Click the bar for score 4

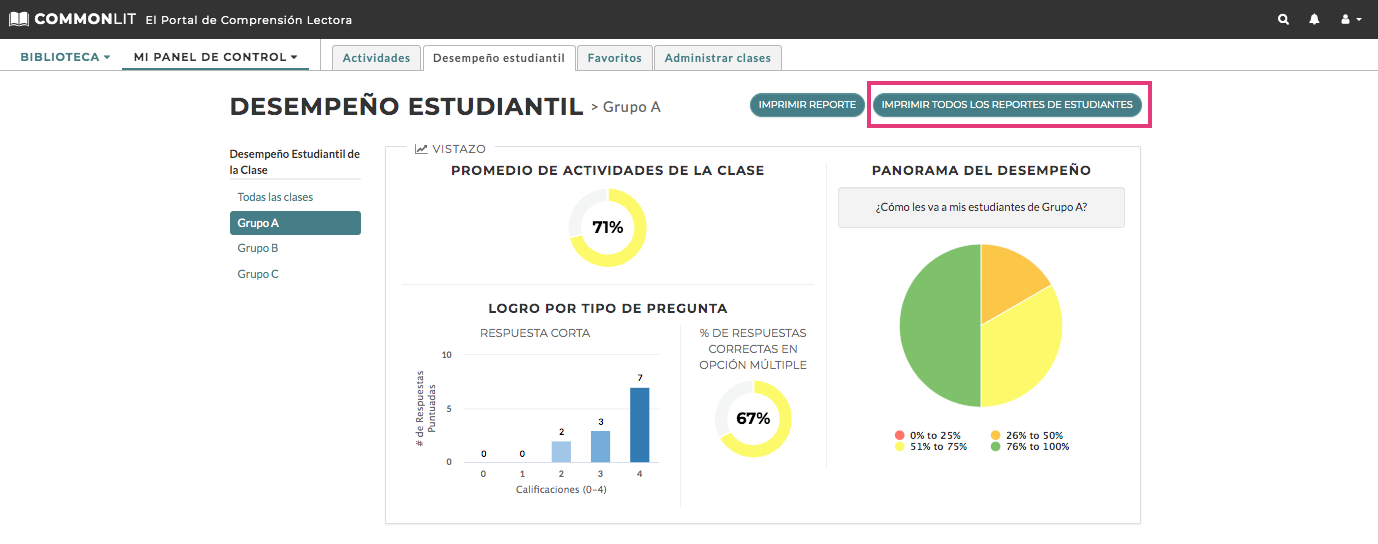click(640, 424)
